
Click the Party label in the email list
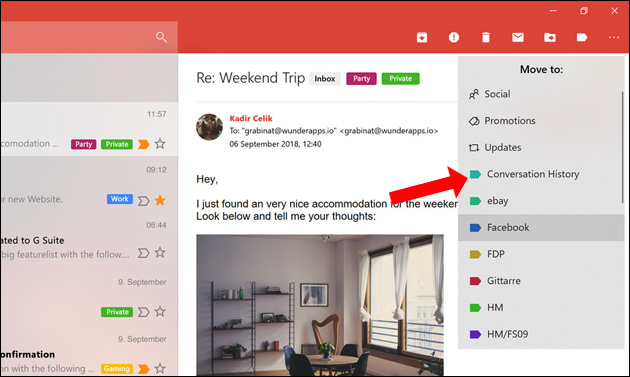click(84, 144)
